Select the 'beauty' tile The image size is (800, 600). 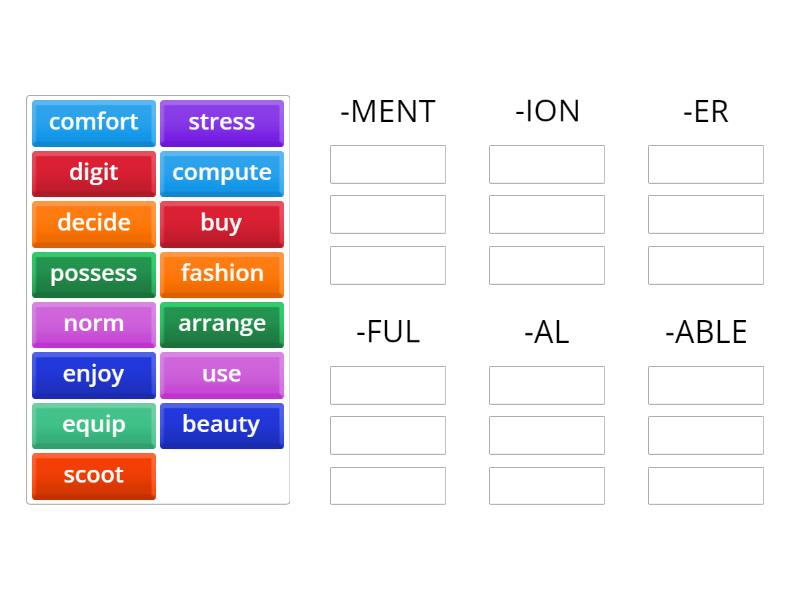point(222,425)
